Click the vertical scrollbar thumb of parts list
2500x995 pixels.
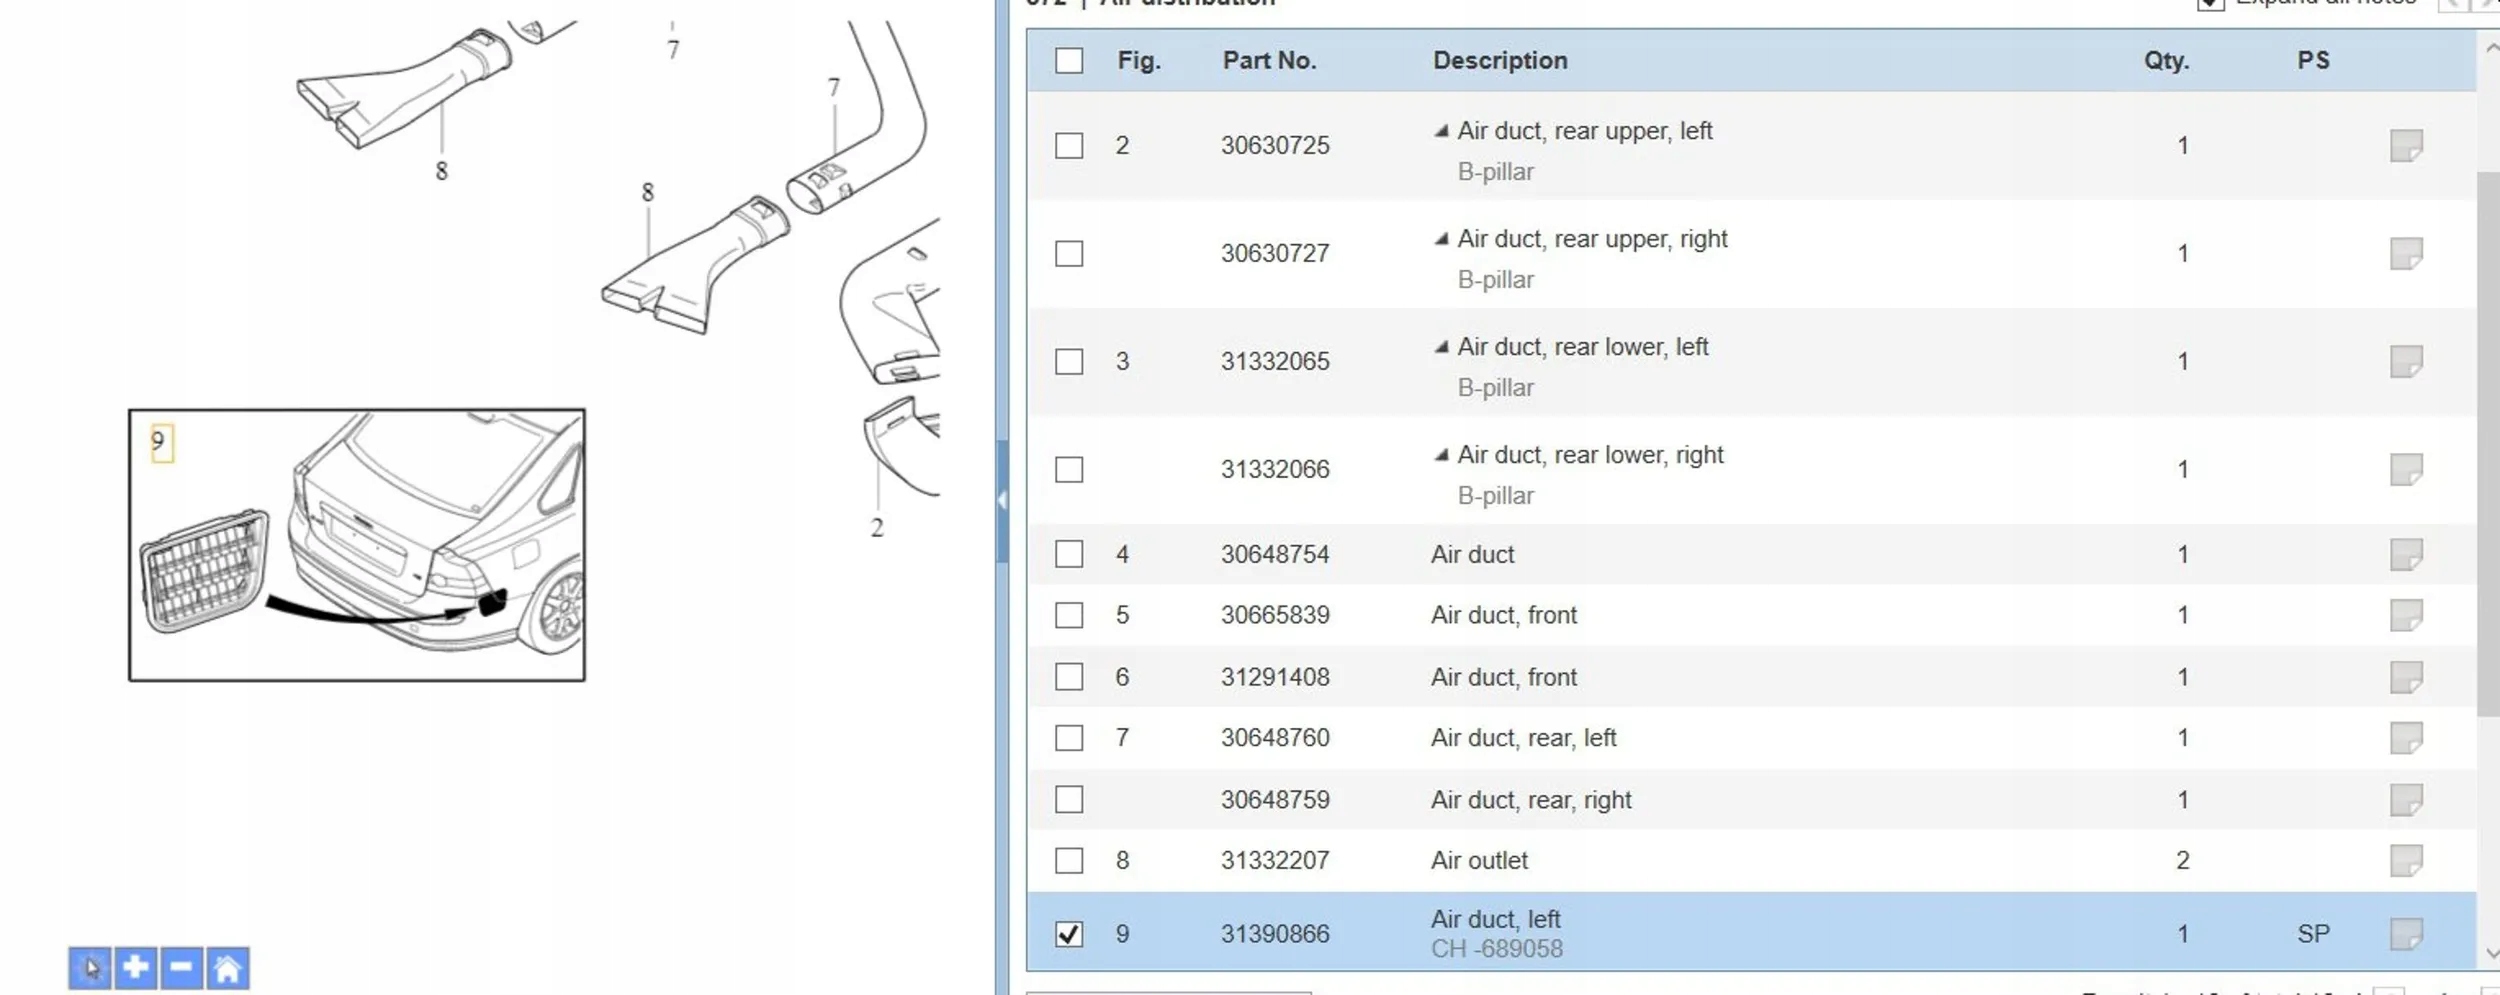(2487, 445)
